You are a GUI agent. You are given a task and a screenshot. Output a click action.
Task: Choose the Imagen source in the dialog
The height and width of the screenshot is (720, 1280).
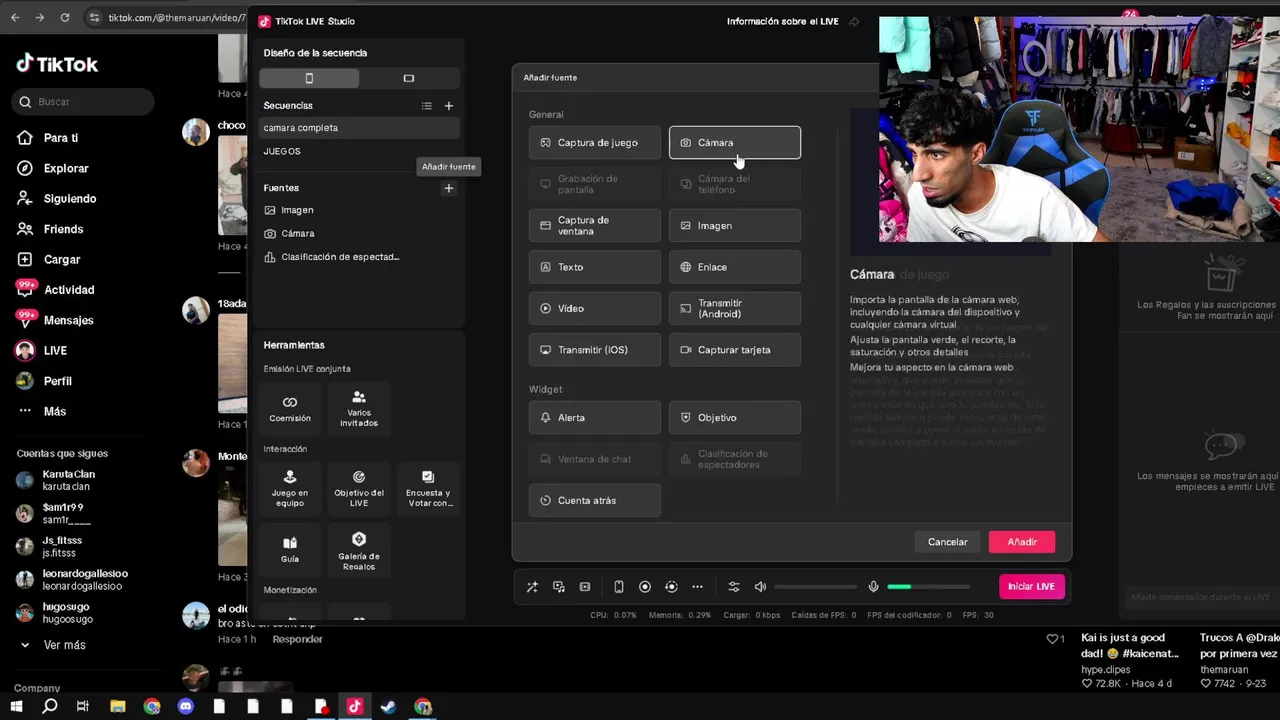735,226
